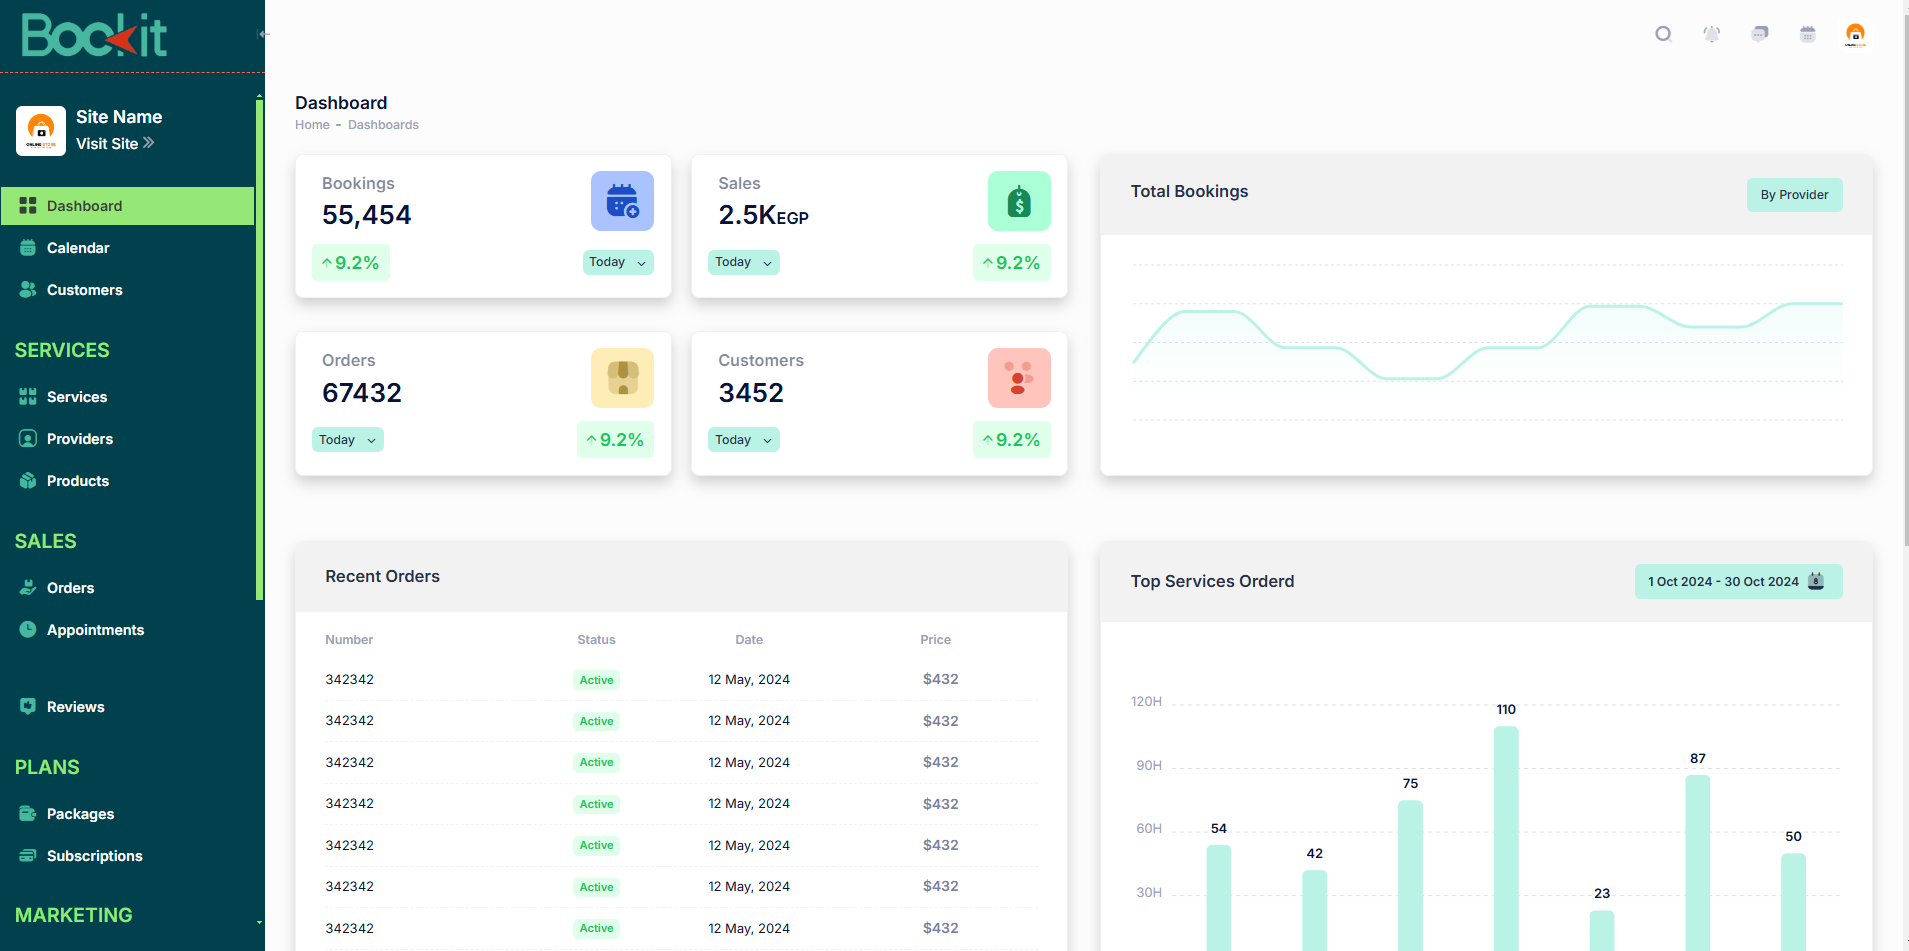The width and height of the screenshot is (1909, 951).
Task: Open the Today dropdown on the Sales card
Action: [744, 262]
